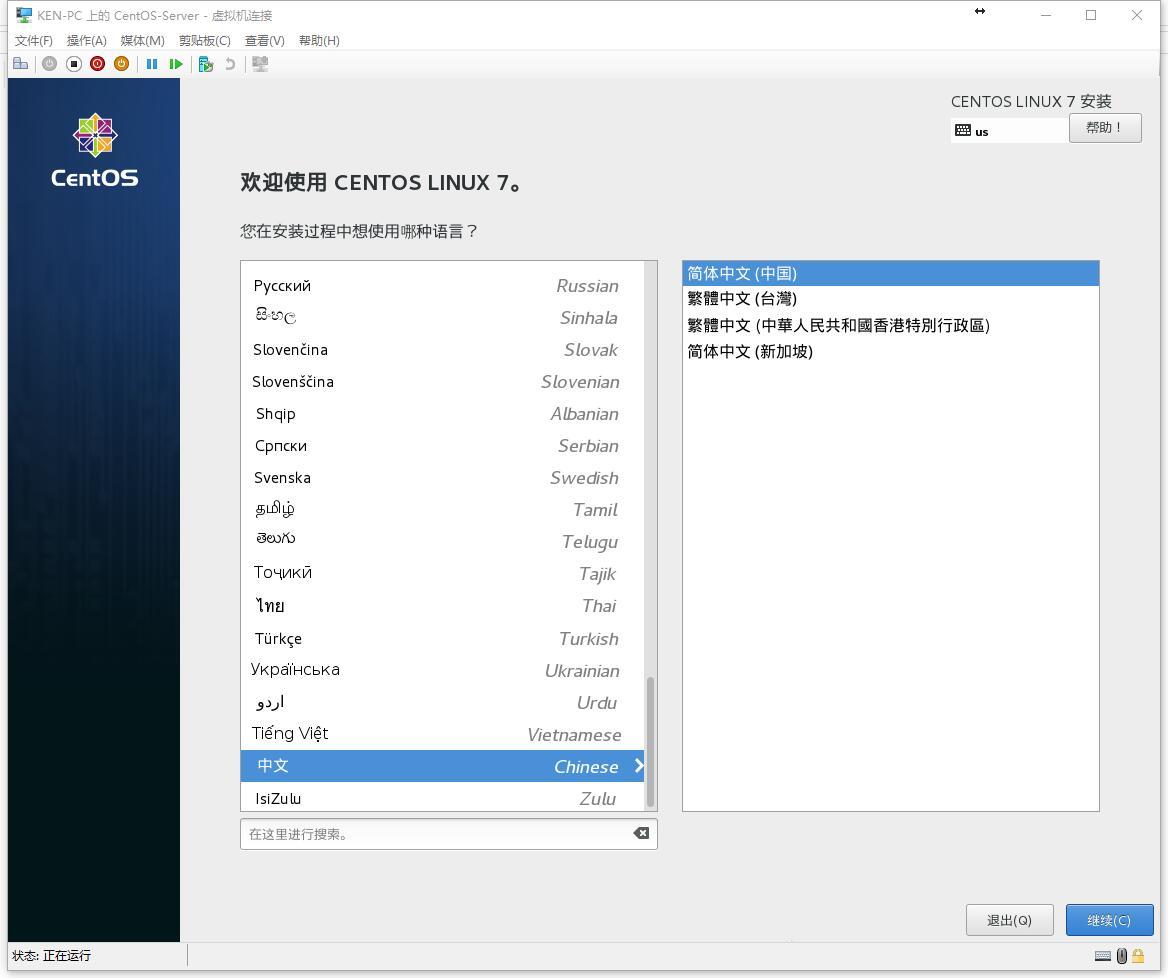The height and width of the screenshot is (978, 1168).
Task: Minimize the virtual machine connection window
Action: 1046,15
